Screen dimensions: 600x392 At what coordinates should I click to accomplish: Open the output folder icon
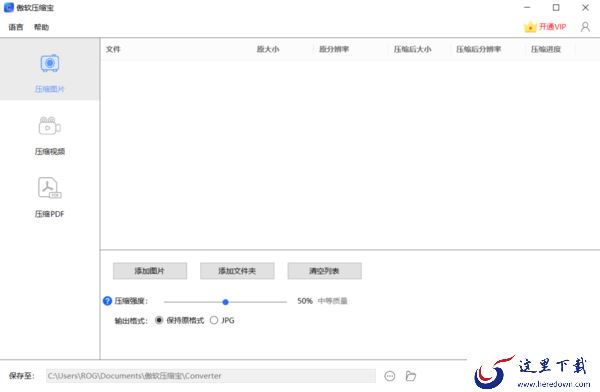411,376
